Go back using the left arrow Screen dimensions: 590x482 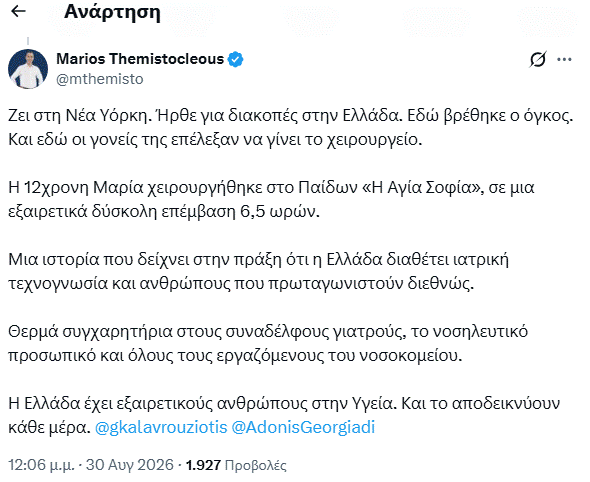18,12
